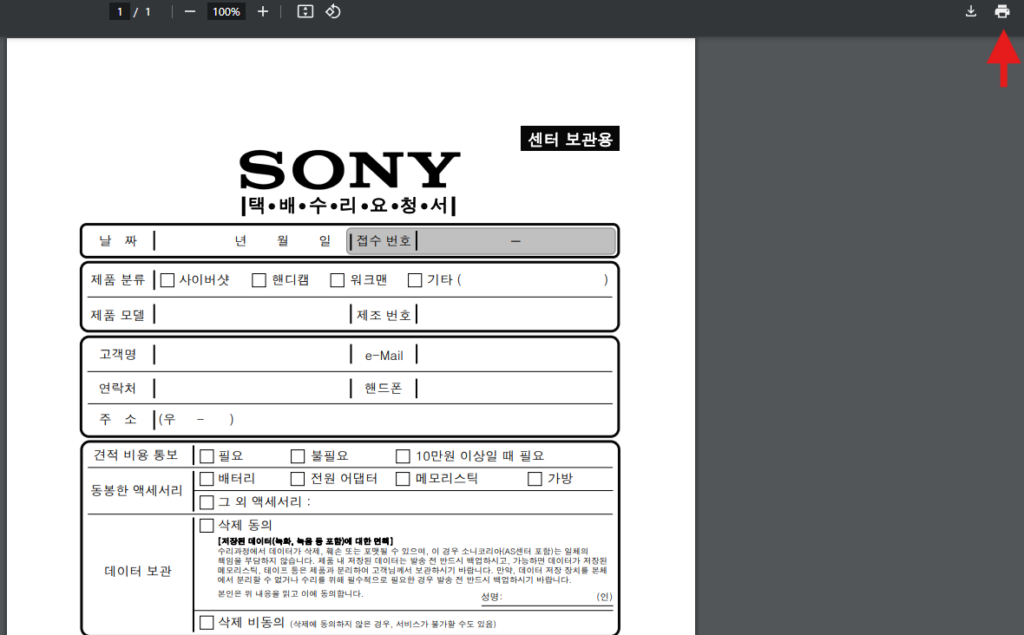Click the 제품 모델 label
Viewport: 1024px width, 635px height.
(118, 315)
